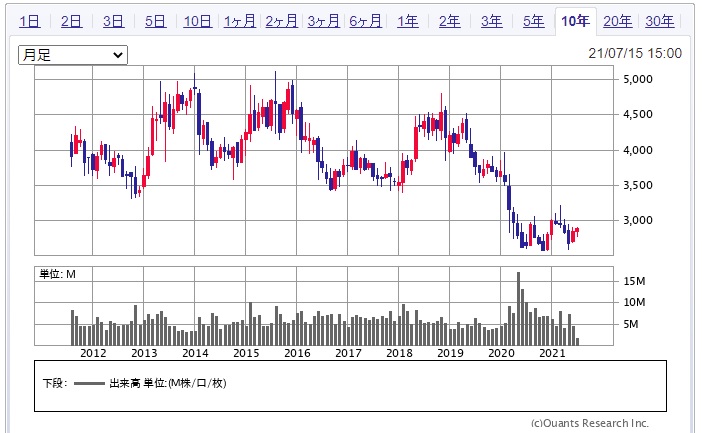This screenshot has width=702, height=433.
Task: Switch chart range to 10日
Action: tap(197, 21)
